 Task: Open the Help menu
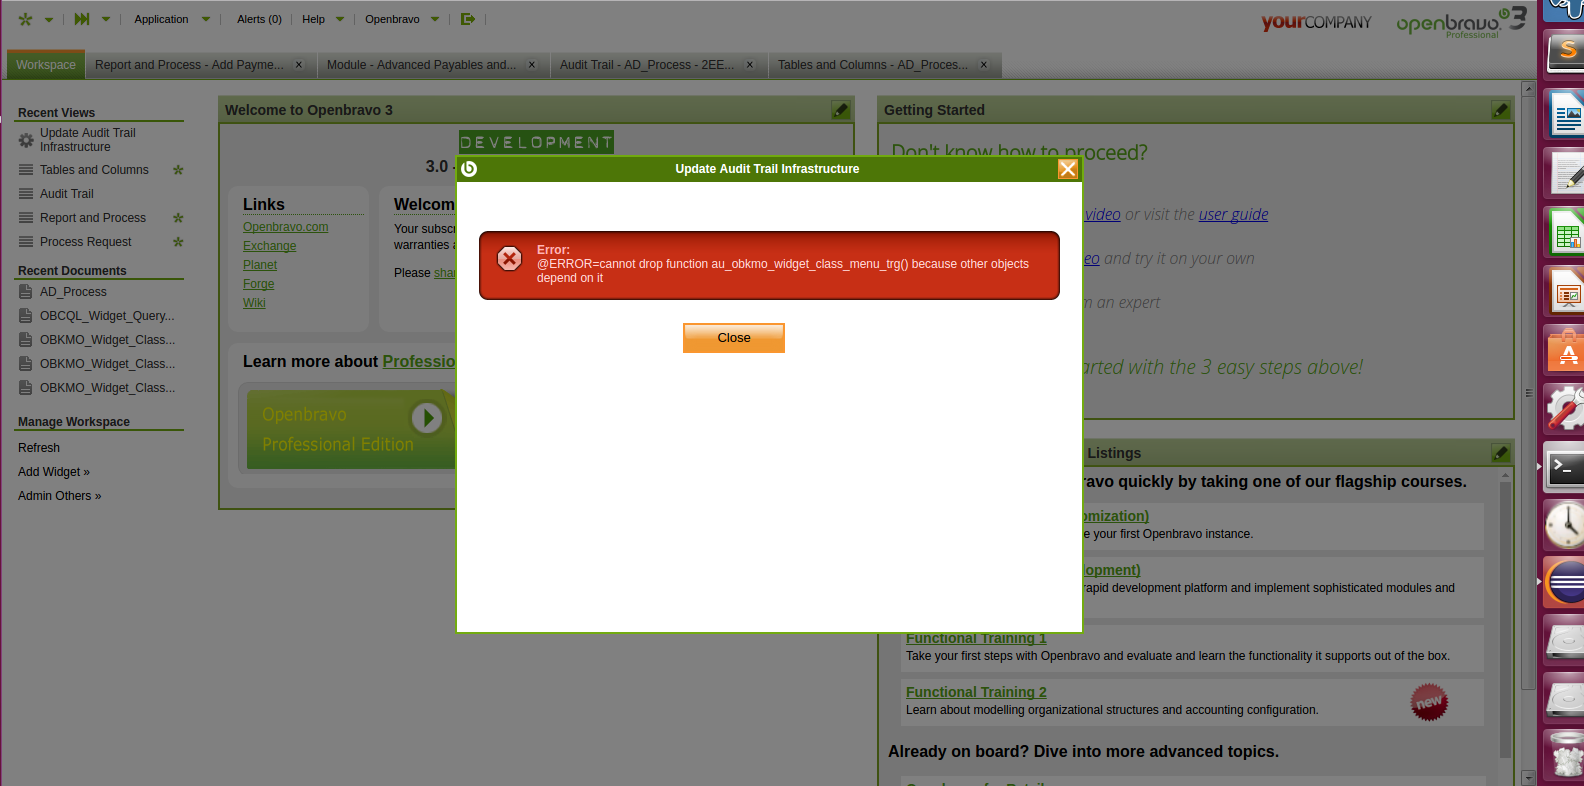click(313, 19)
